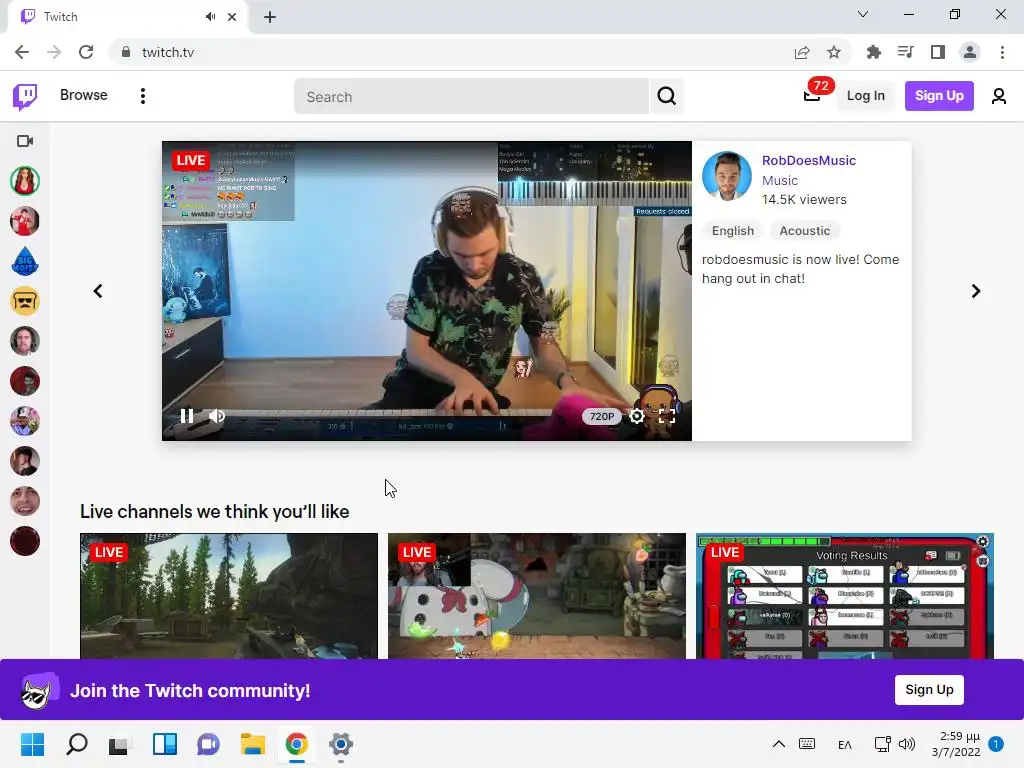
Task: Open the Voting Results live stream thumbnail
Action: [x=845, y=596]
